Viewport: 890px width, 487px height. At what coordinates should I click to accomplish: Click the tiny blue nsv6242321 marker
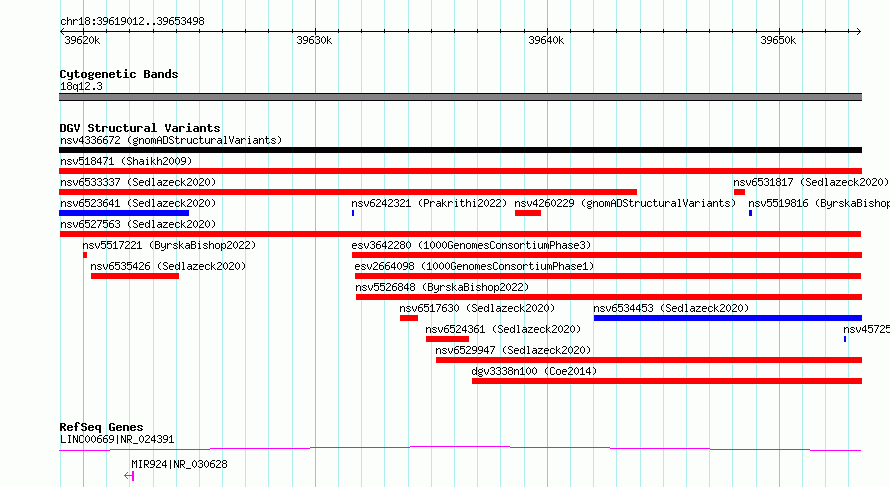pyautogui.click(x=353, y=213)
